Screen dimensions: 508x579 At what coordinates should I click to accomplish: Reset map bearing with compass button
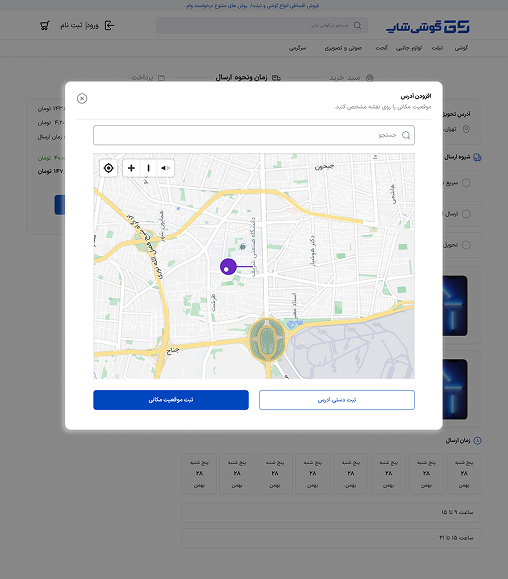(165, 168)
